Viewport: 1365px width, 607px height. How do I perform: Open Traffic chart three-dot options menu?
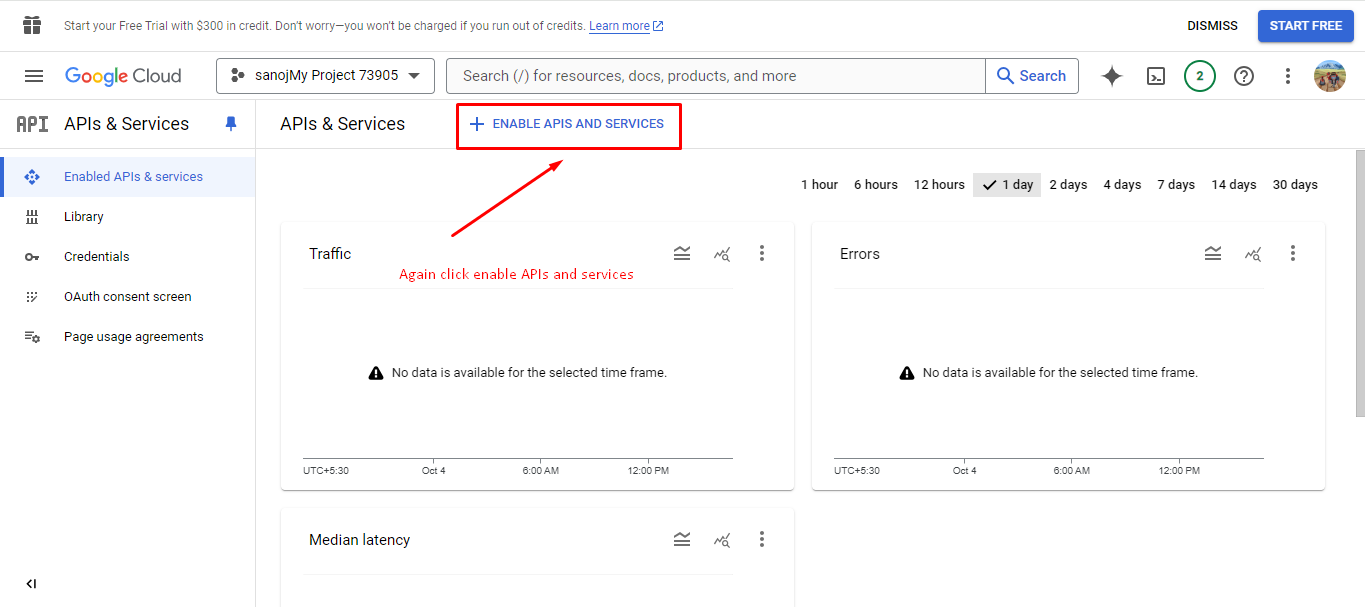coord(762,254)
